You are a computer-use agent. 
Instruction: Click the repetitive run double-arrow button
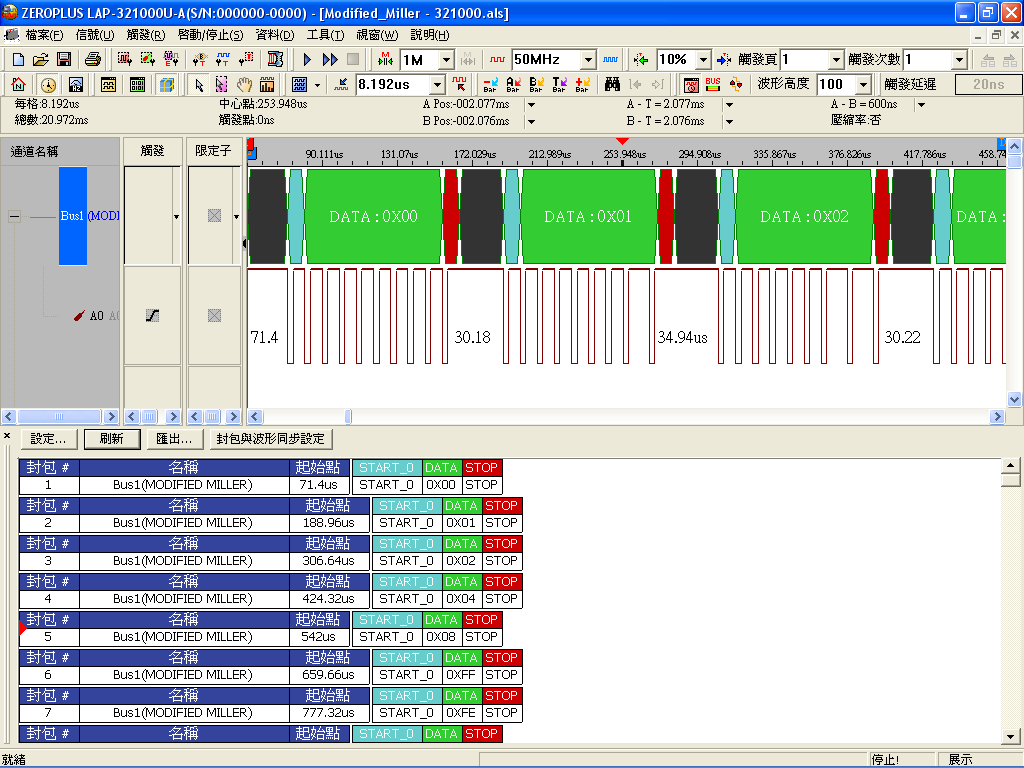(330, 59)
